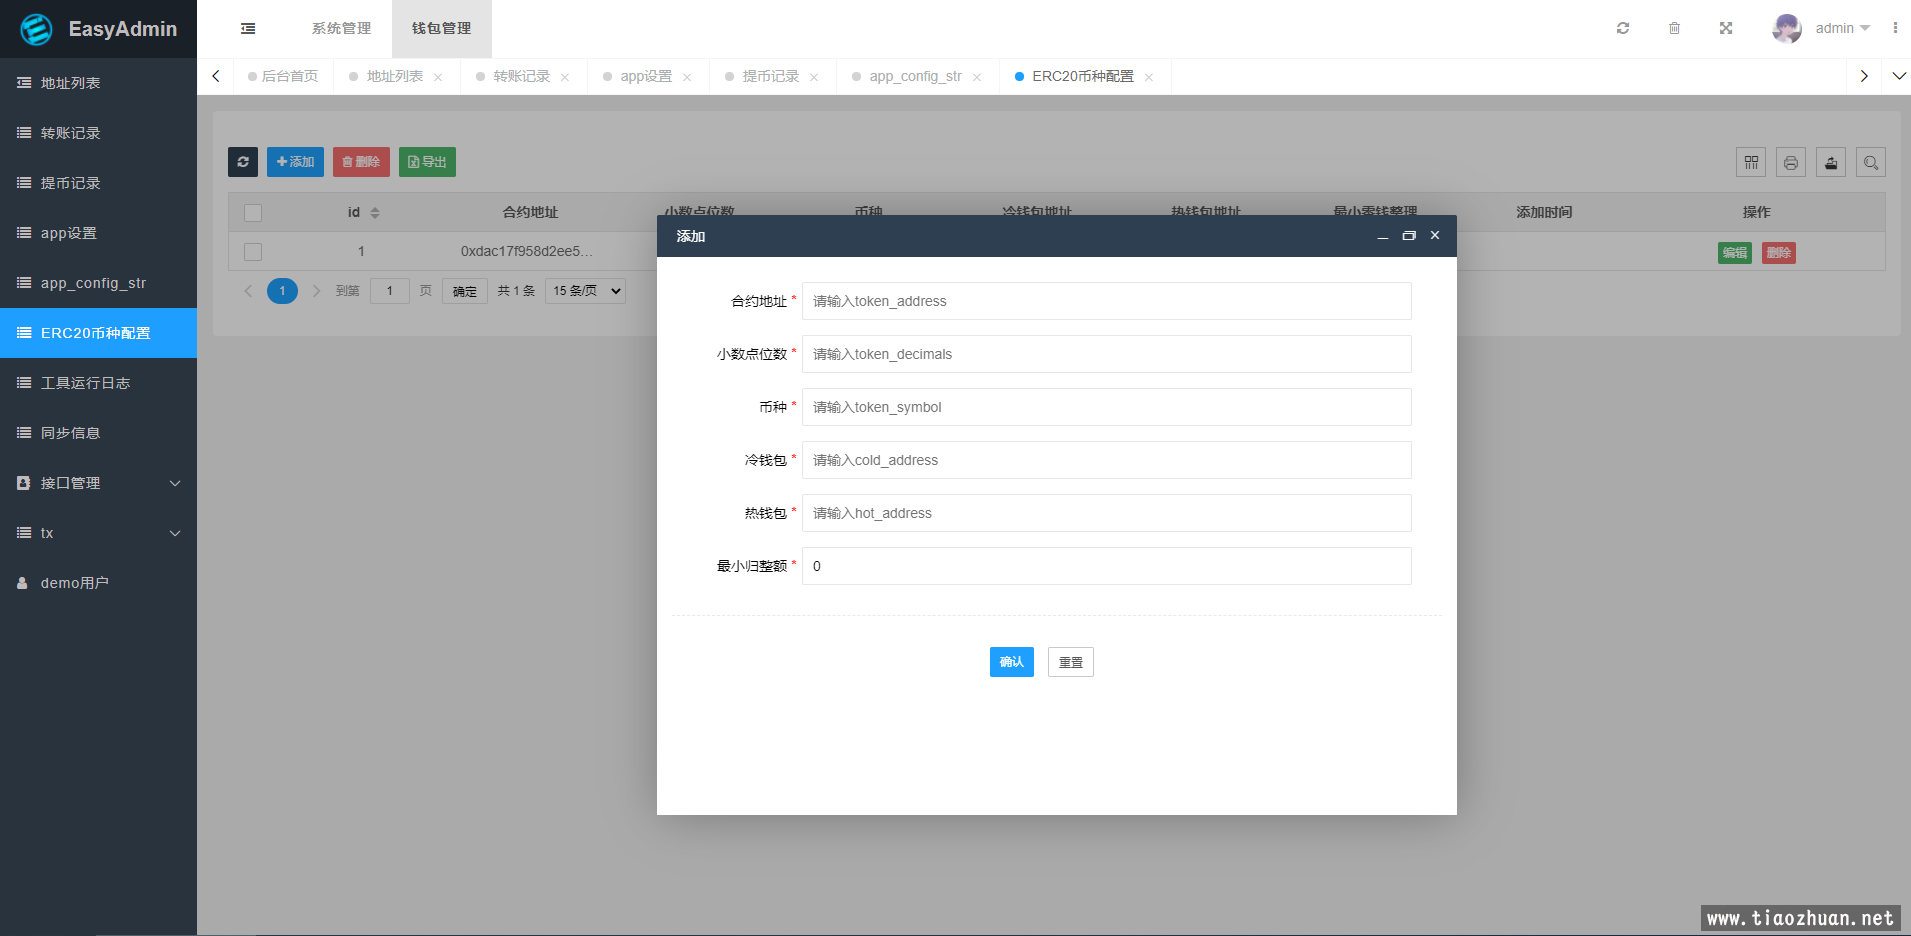The image size is (1911, 936).
Task: Click the table refresh button icon
Action: pyautogui.click(x=243, y=162)
